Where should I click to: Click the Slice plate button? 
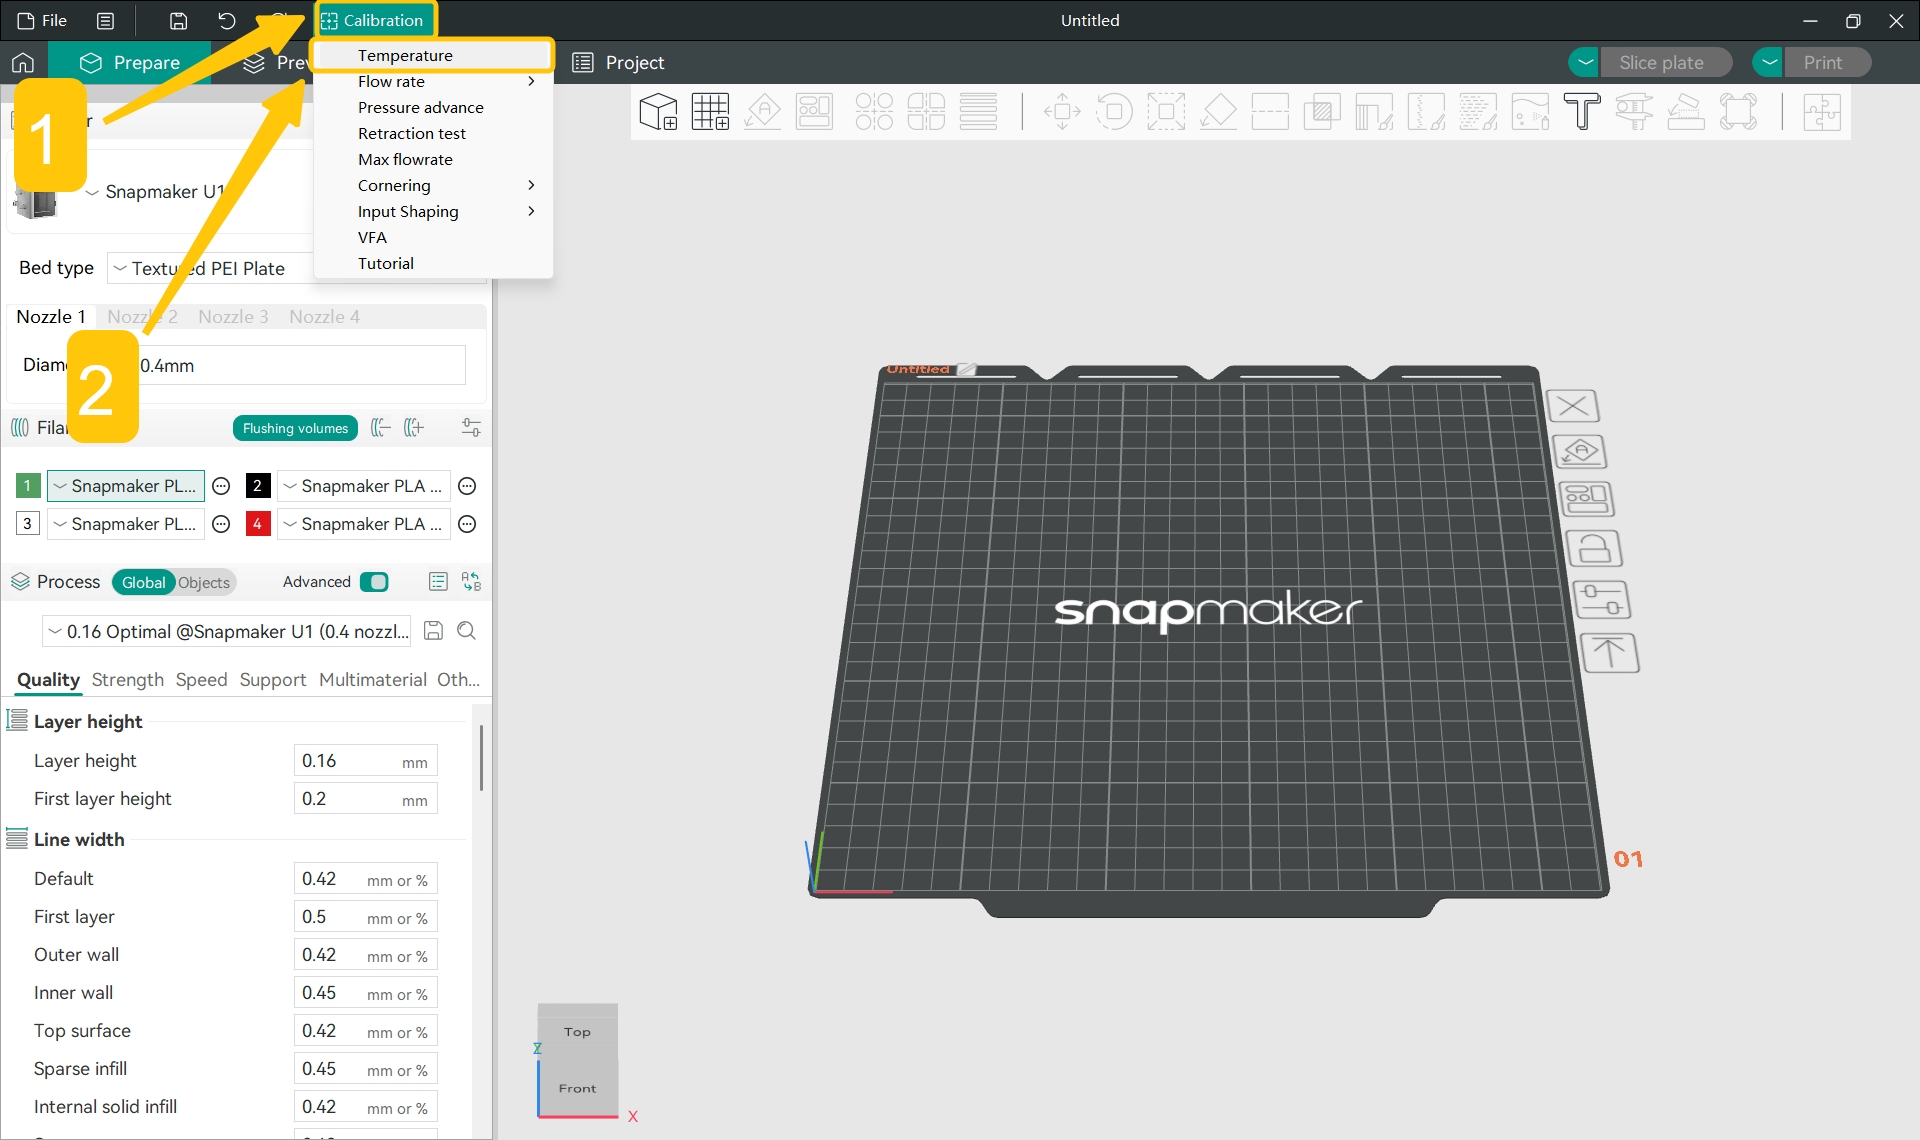[1666, 63]
